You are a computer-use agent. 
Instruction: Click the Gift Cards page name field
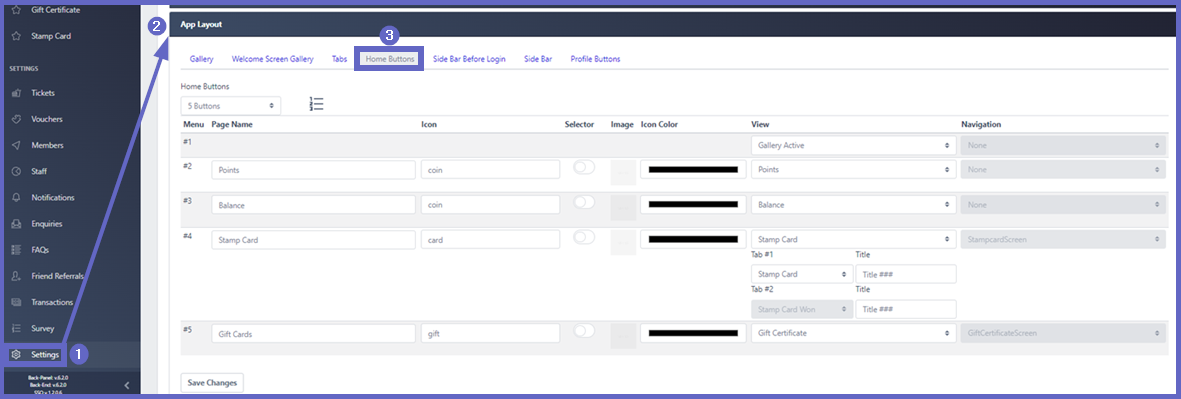click(313, 333)
